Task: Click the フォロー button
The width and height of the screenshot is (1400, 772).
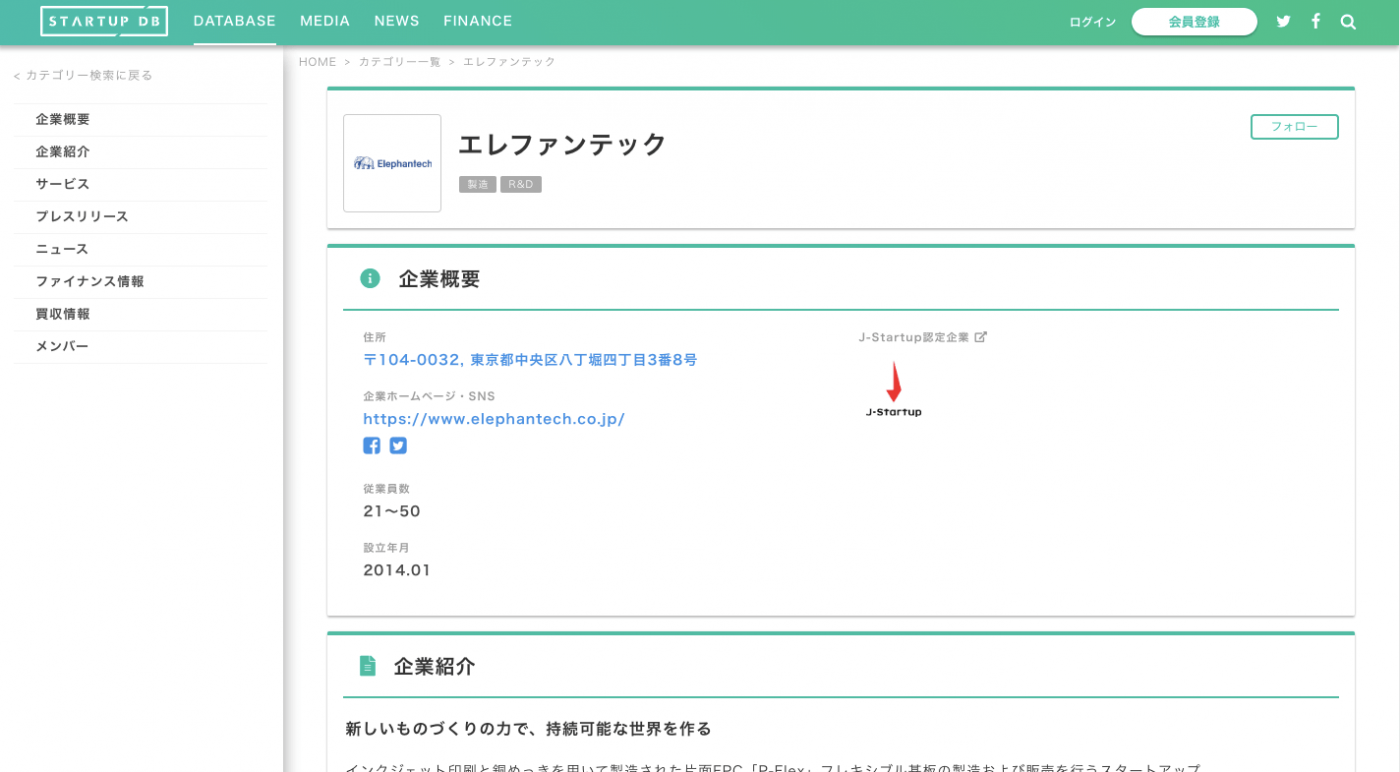Action: pos(1294,127)
